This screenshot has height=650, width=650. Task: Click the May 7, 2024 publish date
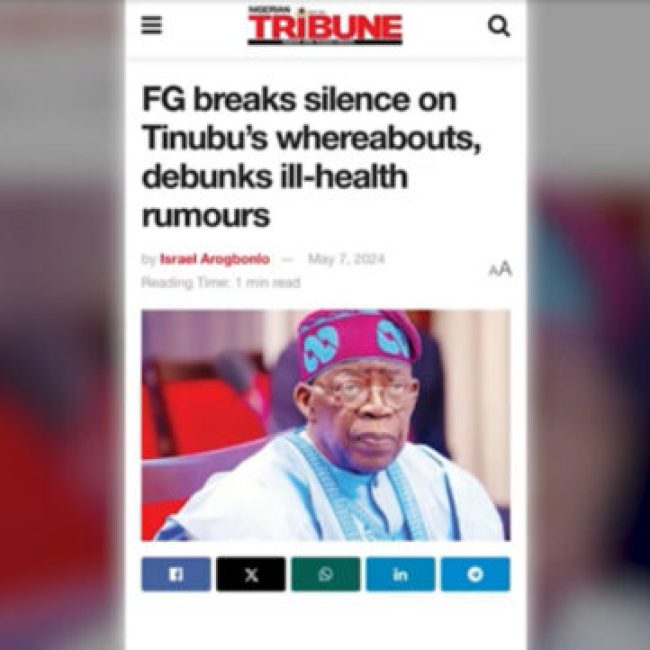[x=347, y=259]
